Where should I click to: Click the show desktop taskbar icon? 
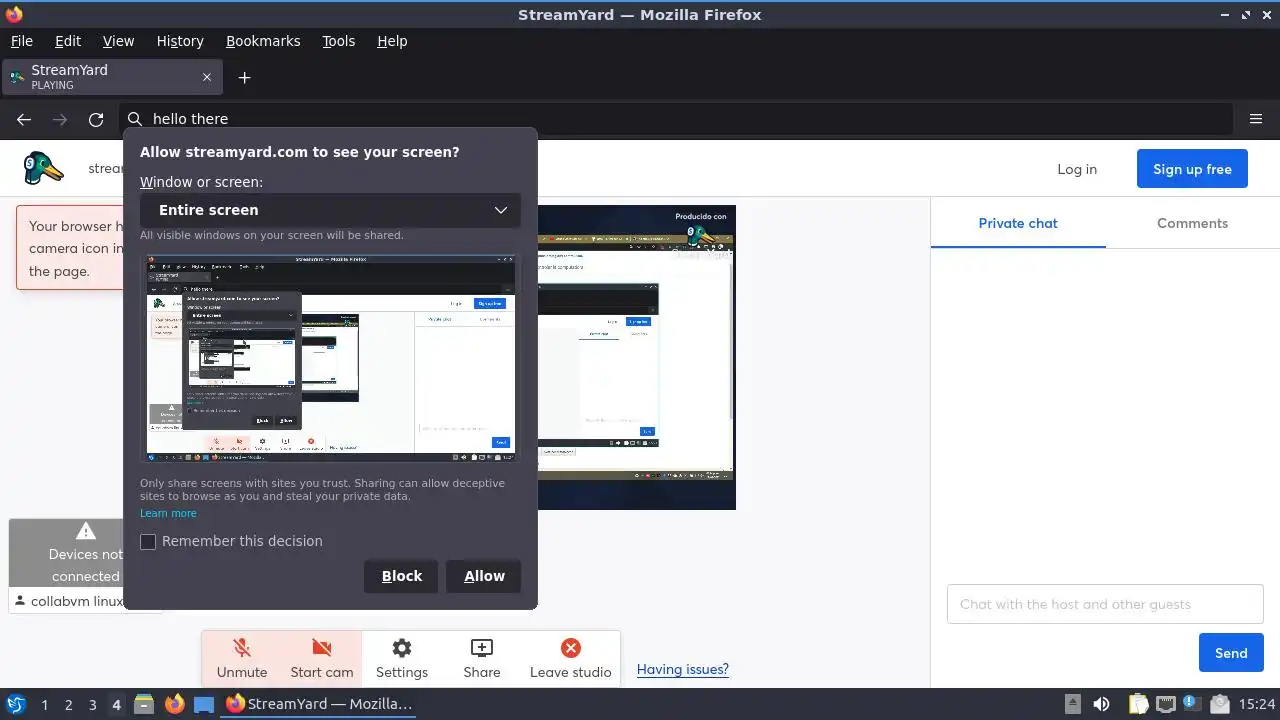point(204,704)
